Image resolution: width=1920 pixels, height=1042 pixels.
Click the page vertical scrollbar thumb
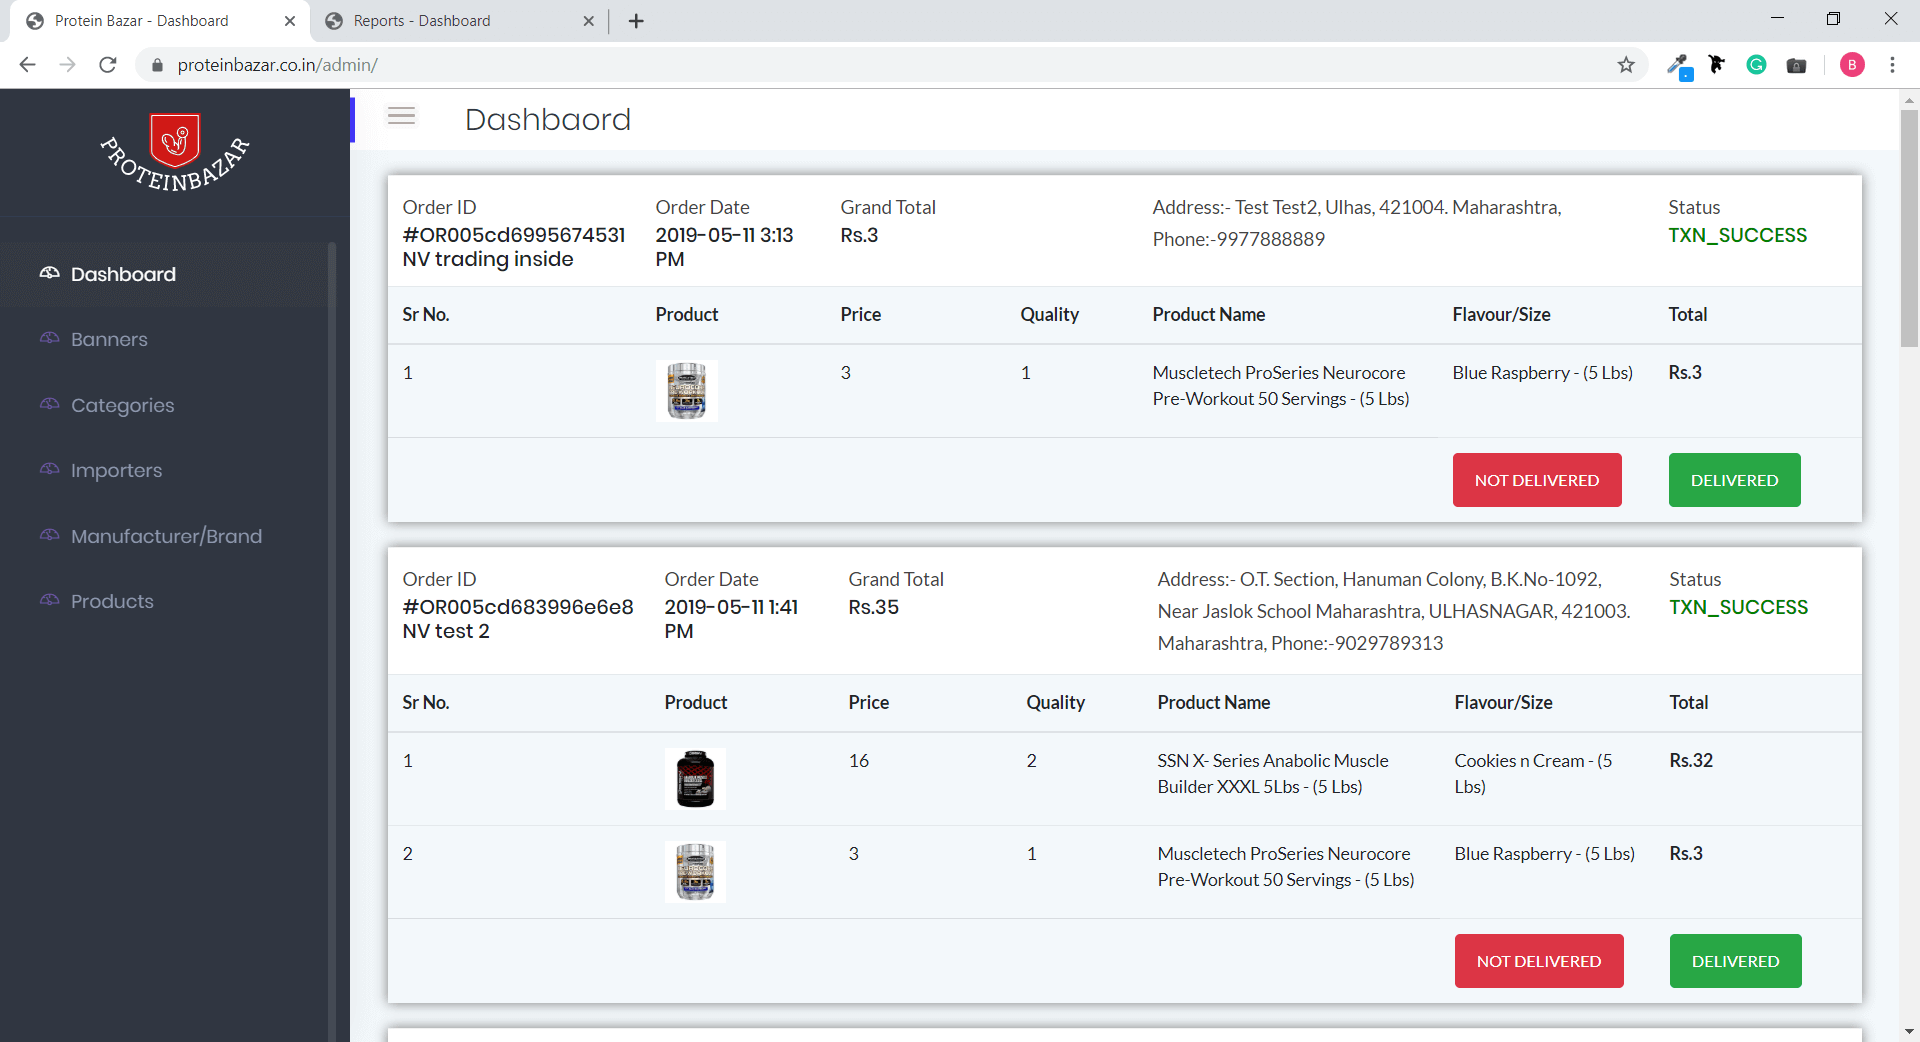click(1909, 228)
